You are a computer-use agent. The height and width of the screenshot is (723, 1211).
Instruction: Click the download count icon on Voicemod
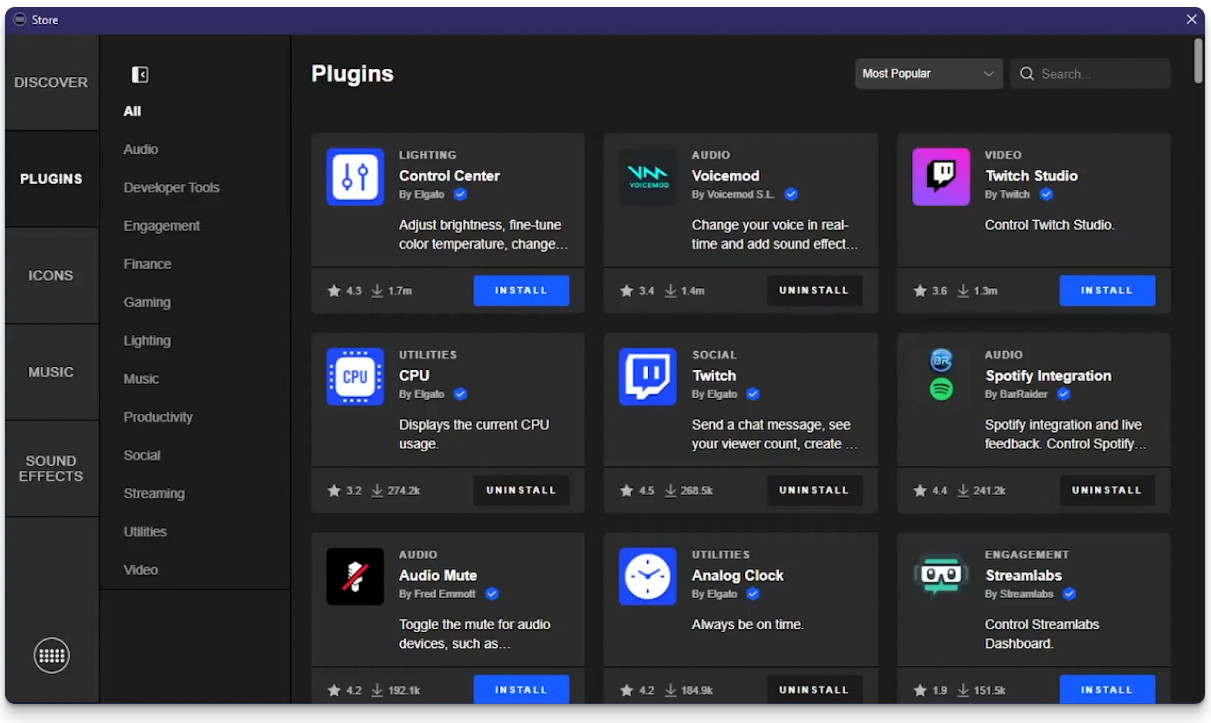tap(671, 291)
